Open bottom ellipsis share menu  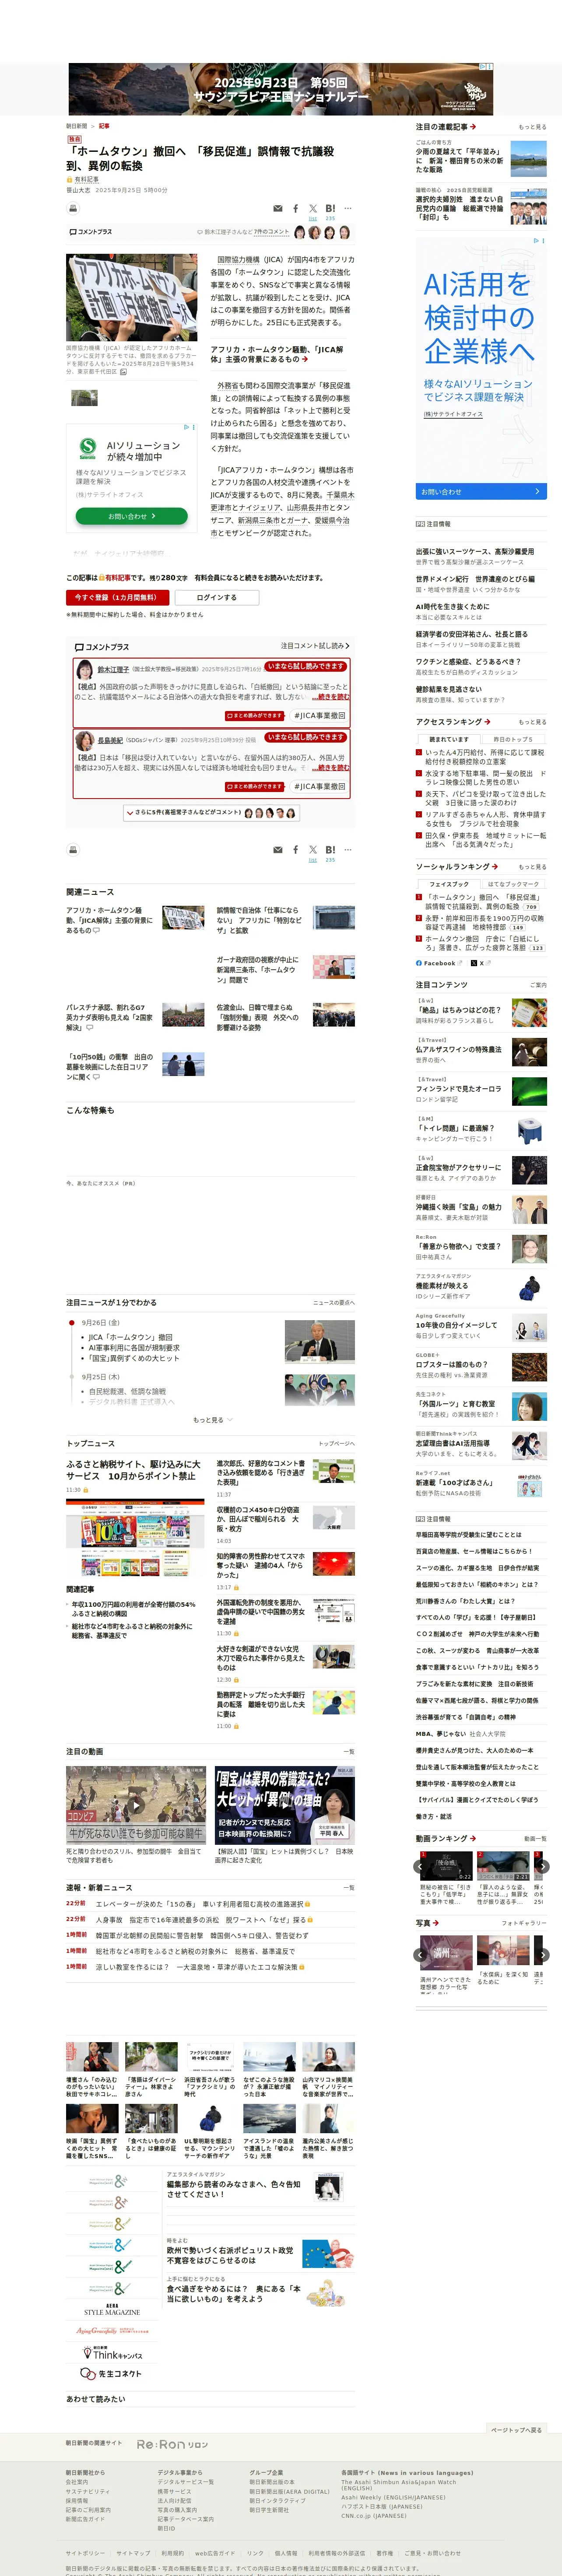[x=348, y=850]
